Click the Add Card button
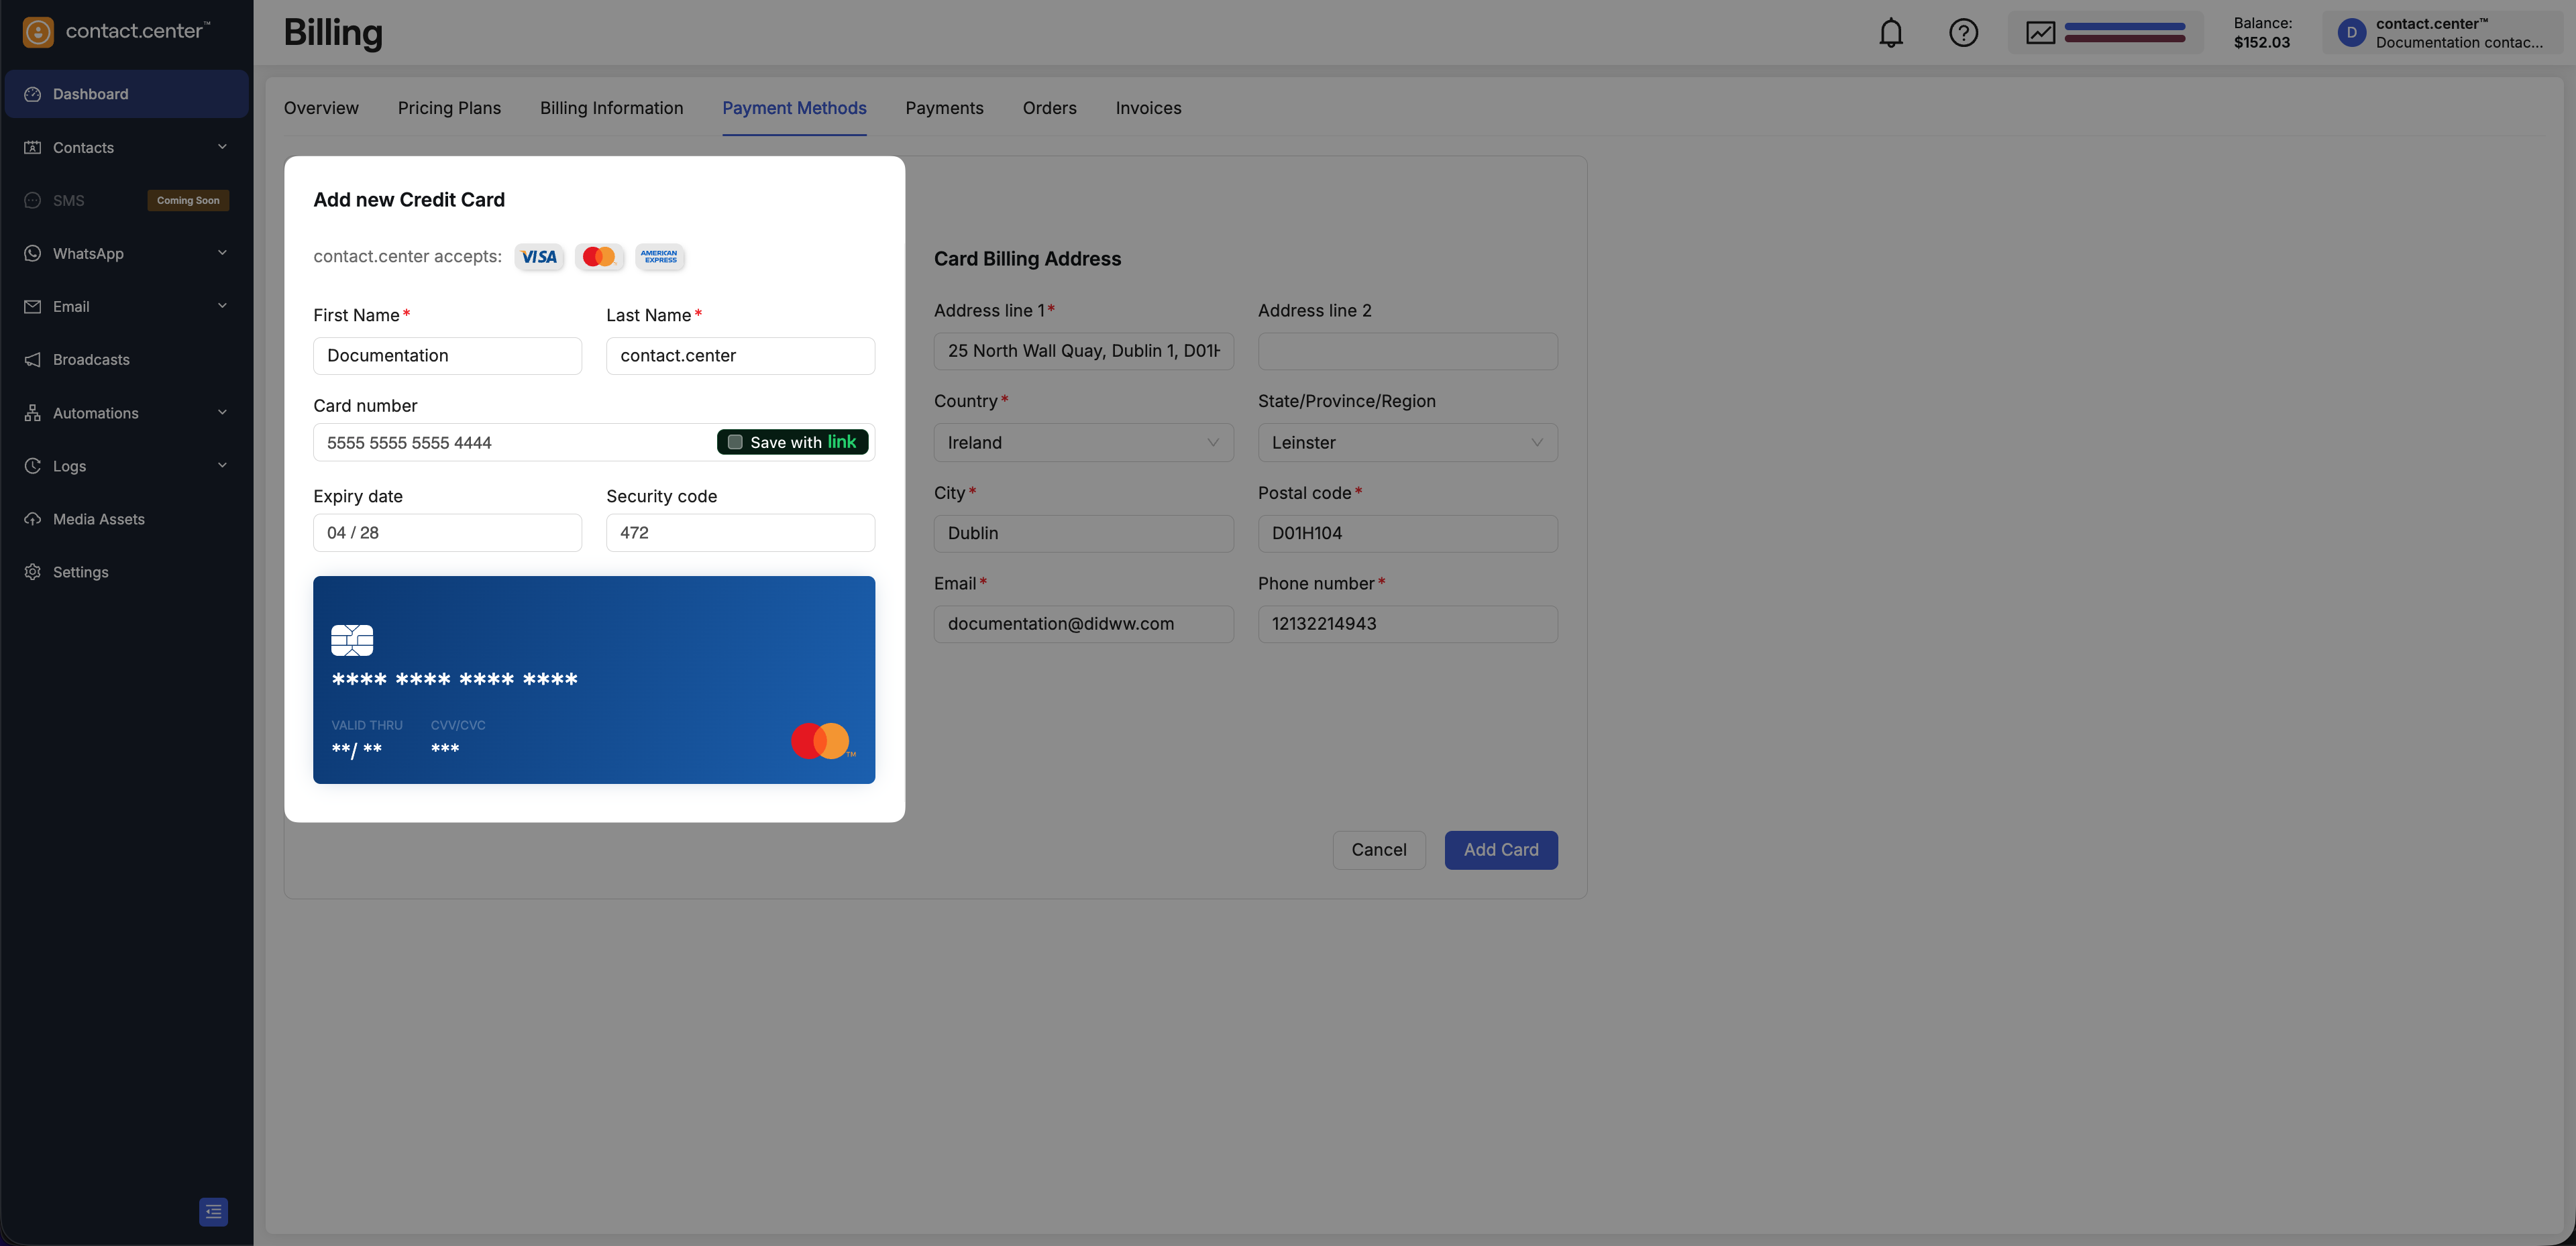2576x1246 pixels. (1500, 850)
